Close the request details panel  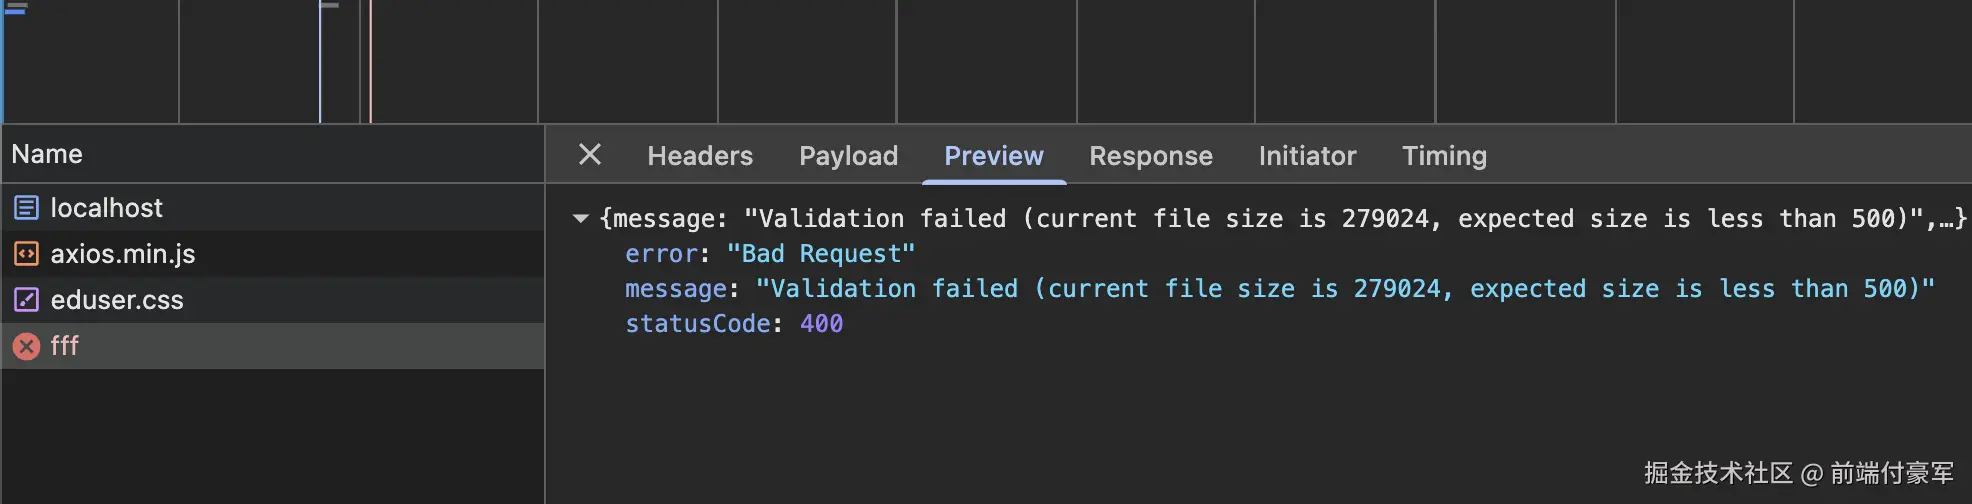pos(590,154)
